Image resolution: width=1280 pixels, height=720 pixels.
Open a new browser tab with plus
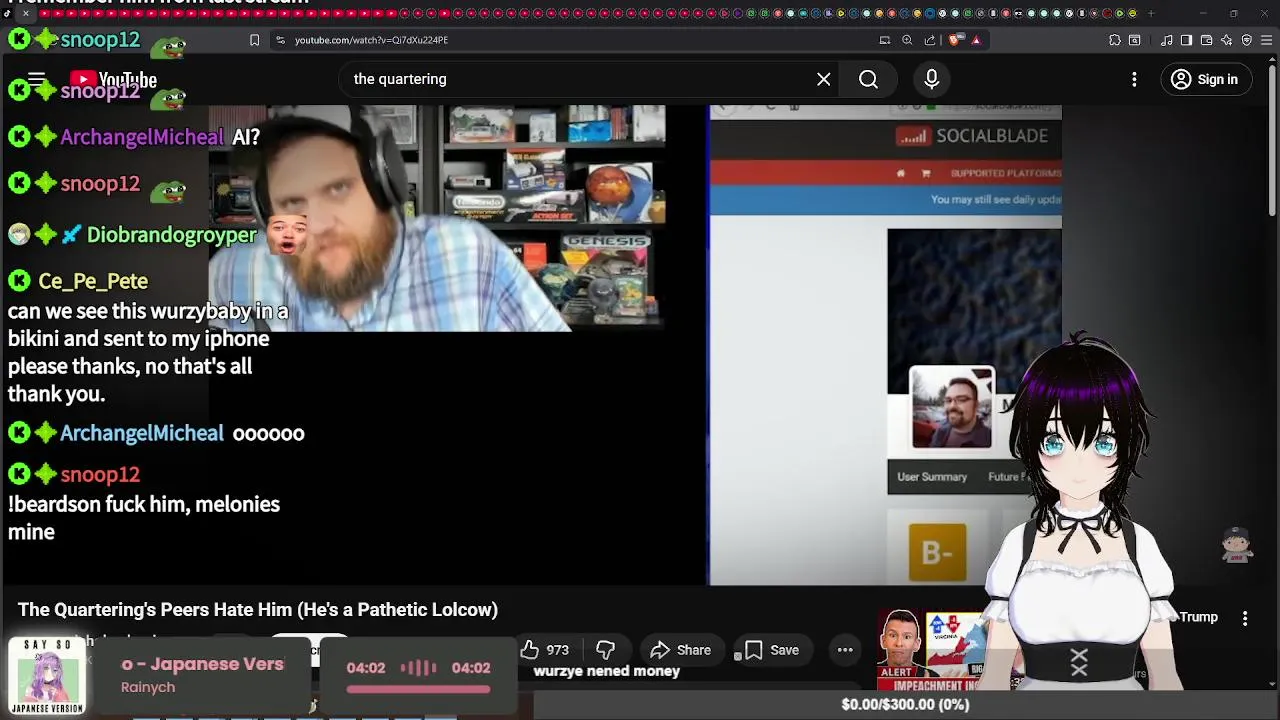pos(1151,13)
